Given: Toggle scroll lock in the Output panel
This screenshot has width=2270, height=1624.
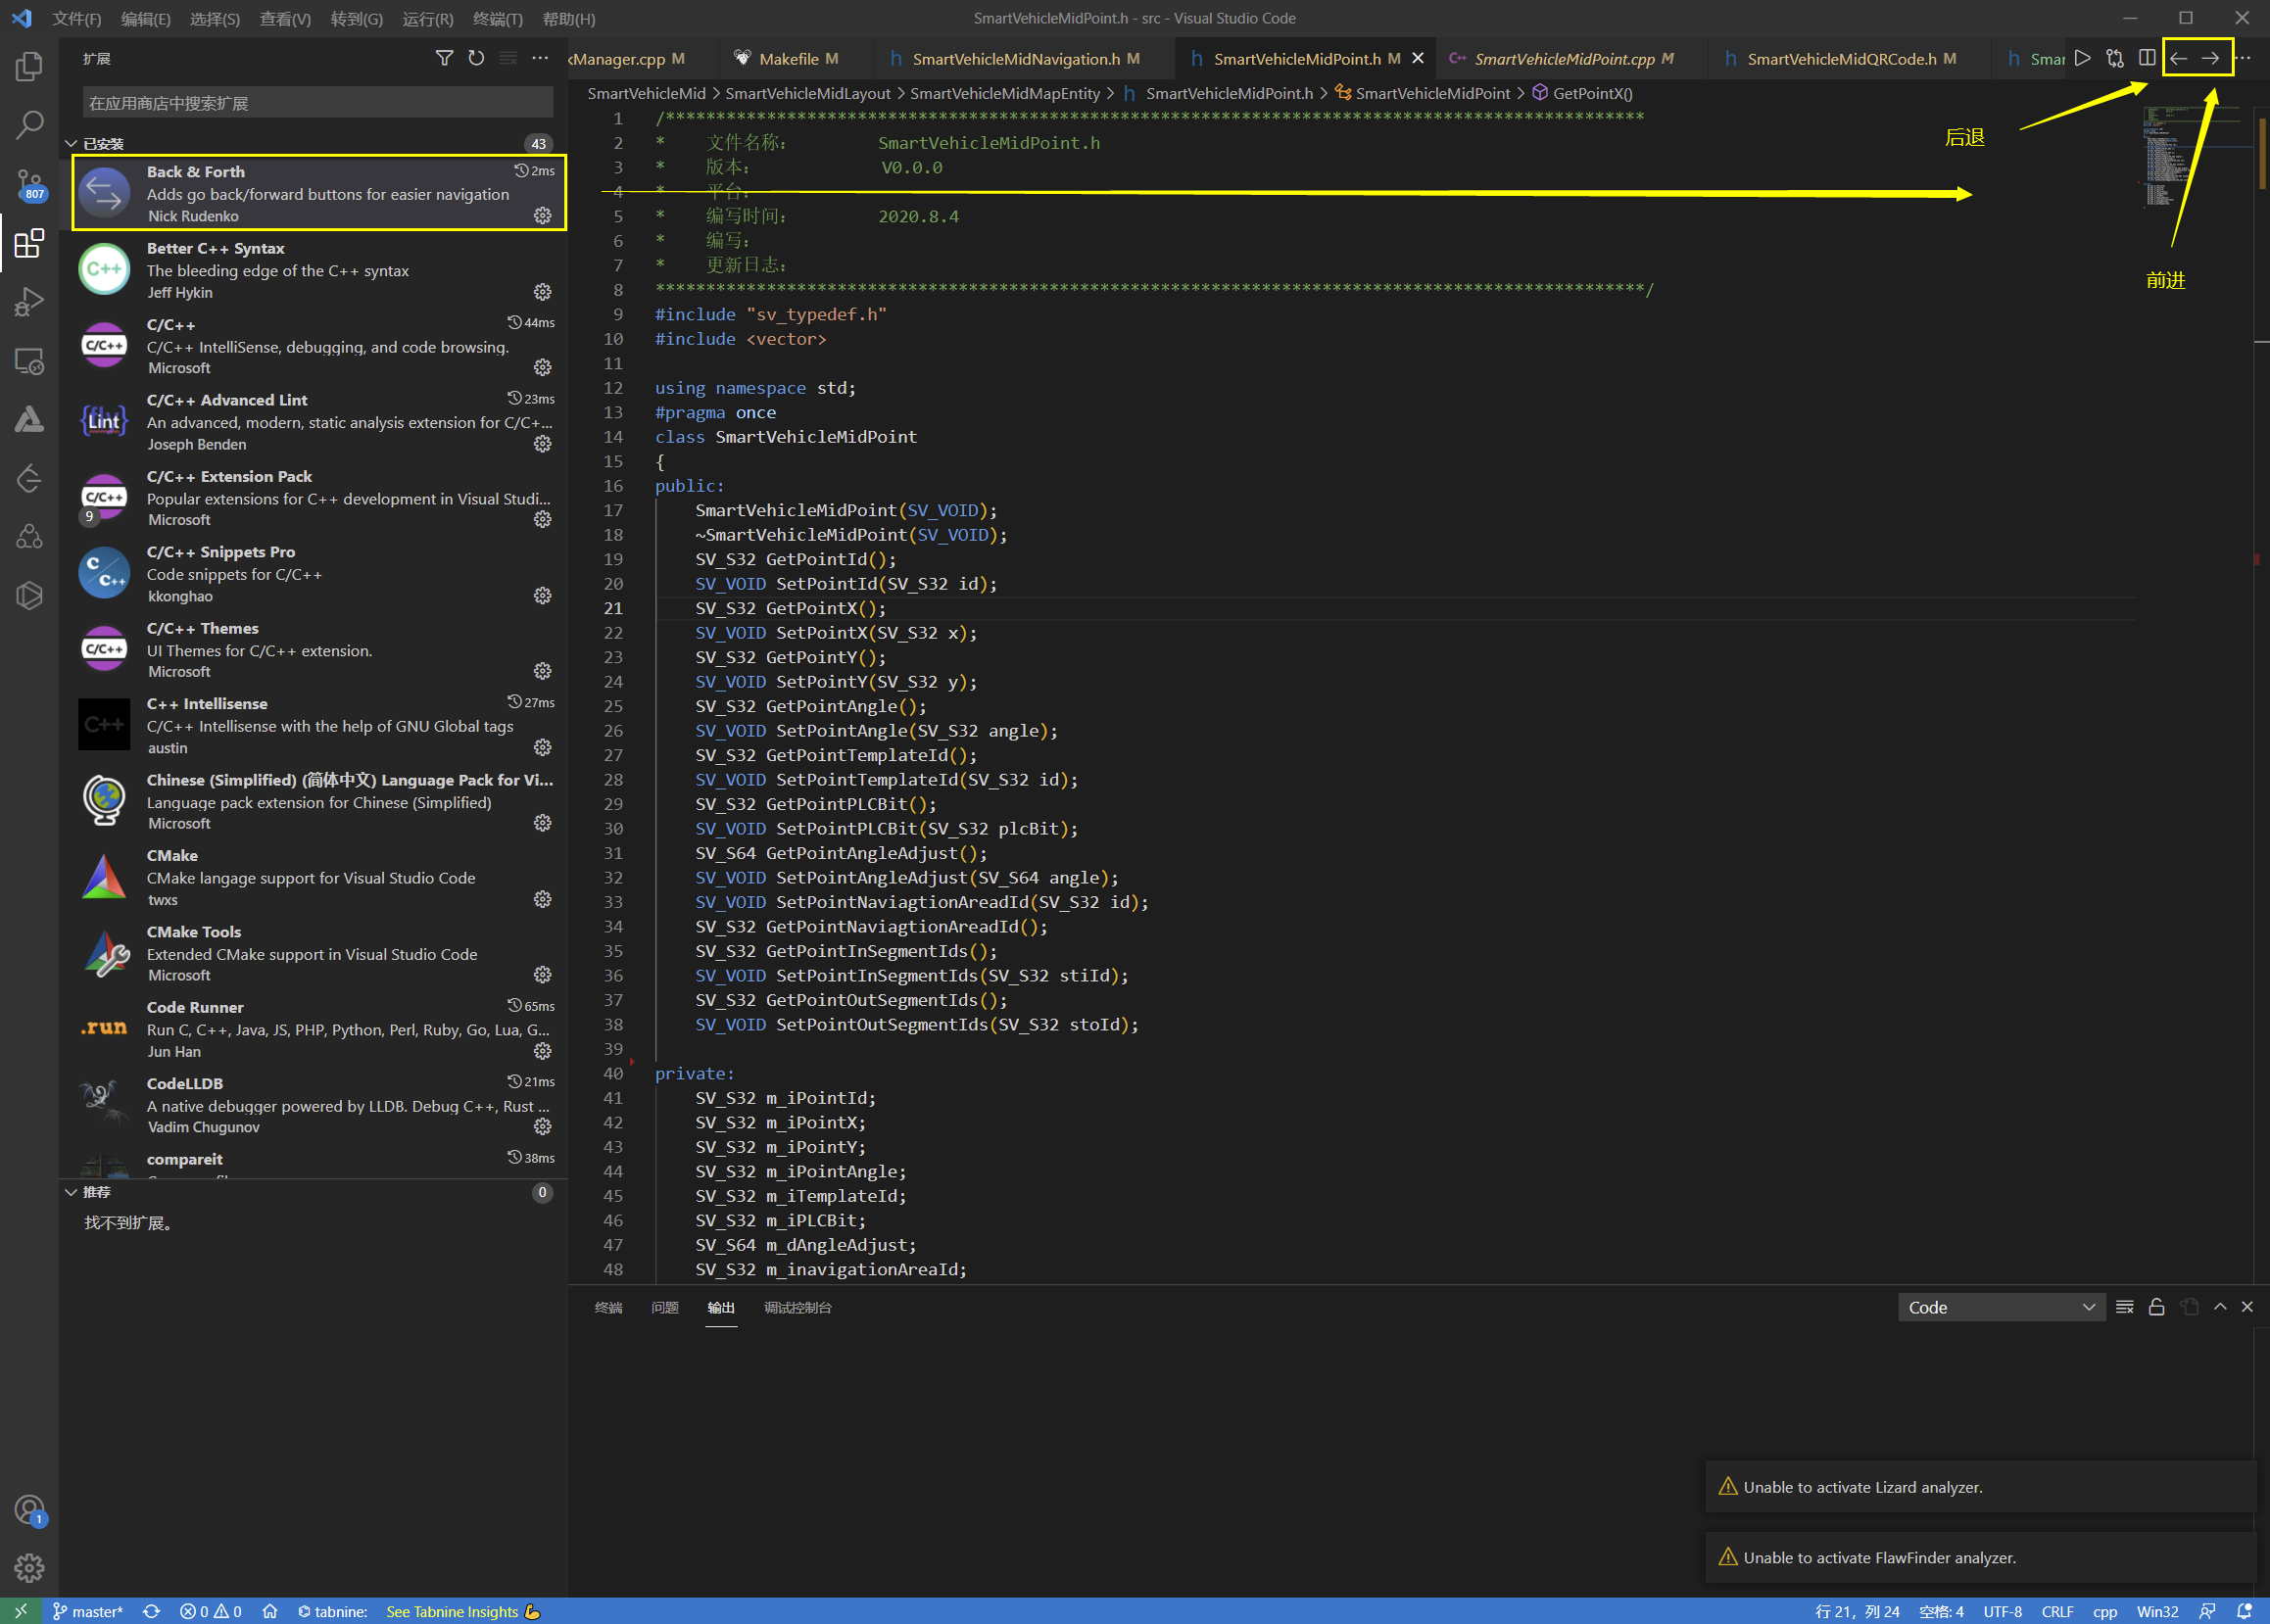Looking at the screenshot, I should [x=2155, y=1307].
